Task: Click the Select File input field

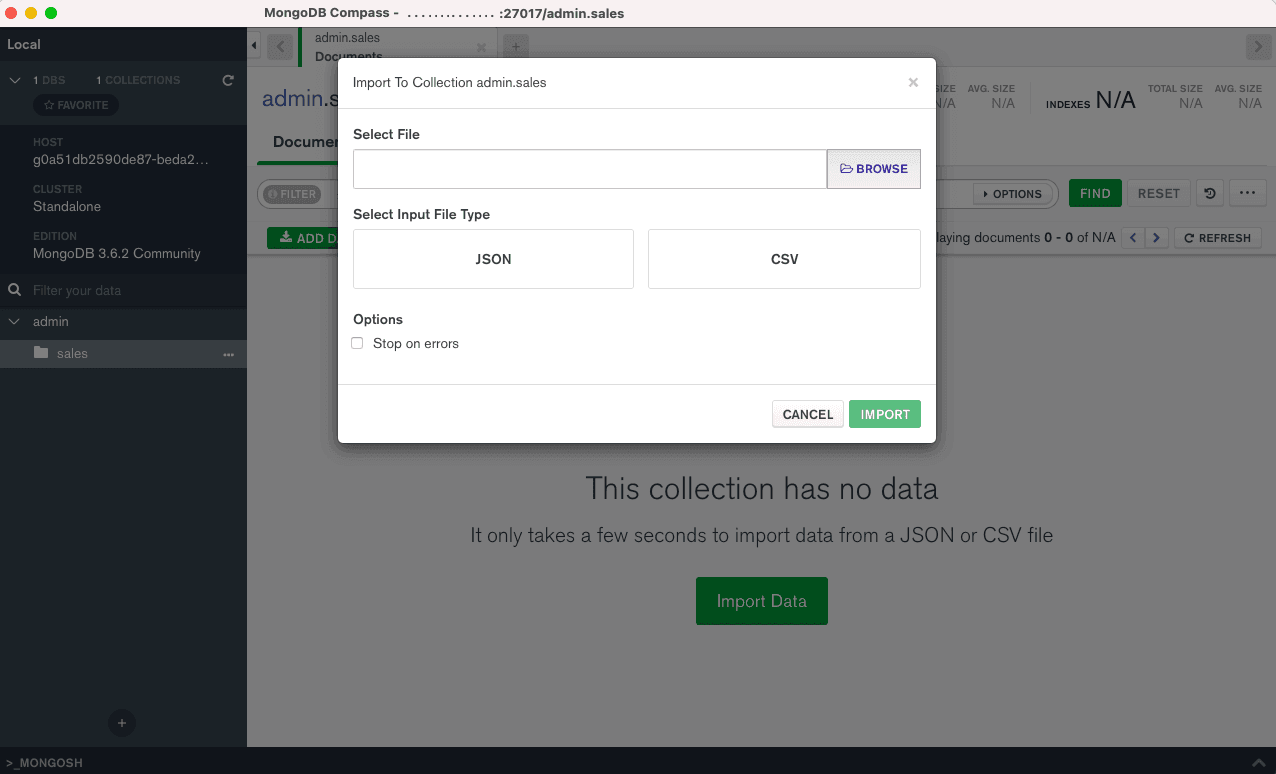Action: click(x=589, y=169)
